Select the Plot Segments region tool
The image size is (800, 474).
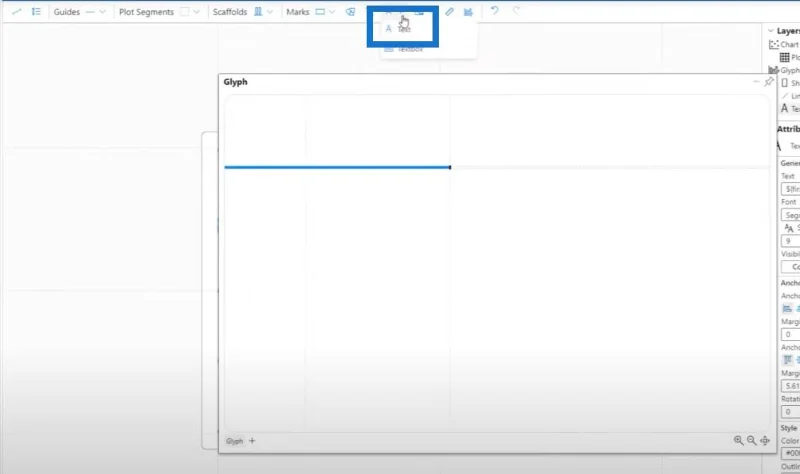coord(184,12)
